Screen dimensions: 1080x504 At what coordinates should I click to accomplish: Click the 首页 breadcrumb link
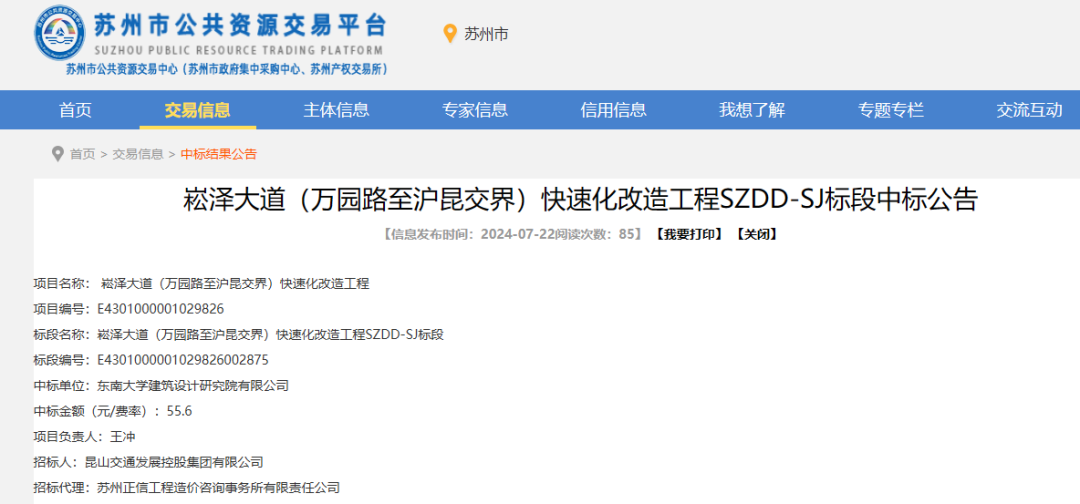[82, 154]
